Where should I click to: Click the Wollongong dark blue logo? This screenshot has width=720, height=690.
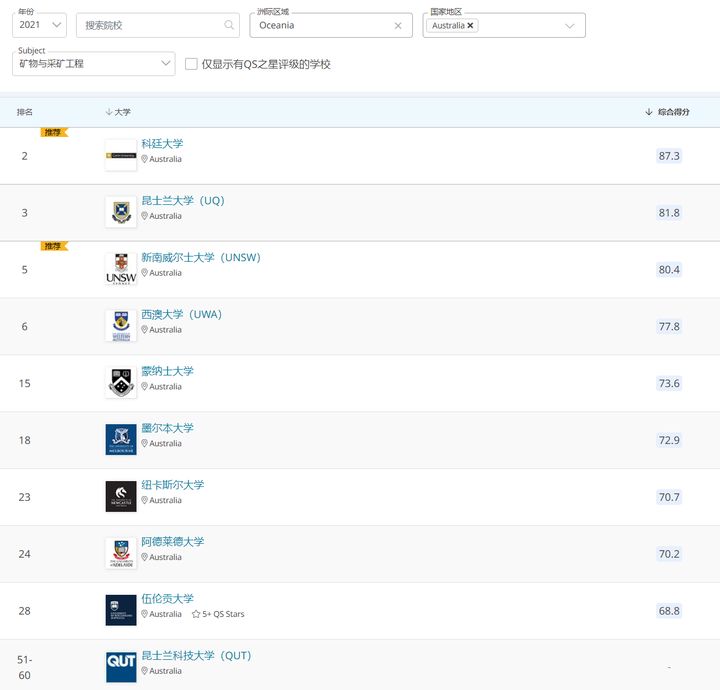[x=121, y=611]
